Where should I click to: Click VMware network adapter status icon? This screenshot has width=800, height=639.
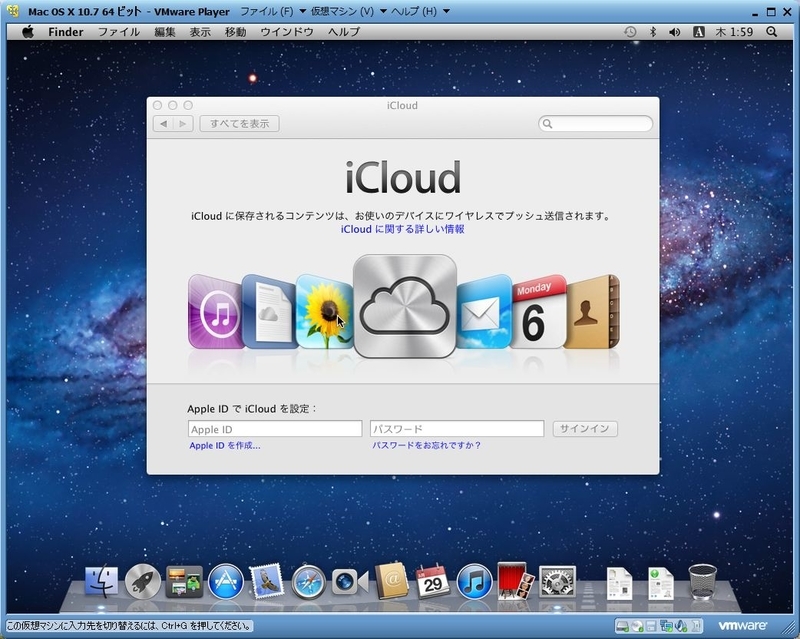click(666, 626)
